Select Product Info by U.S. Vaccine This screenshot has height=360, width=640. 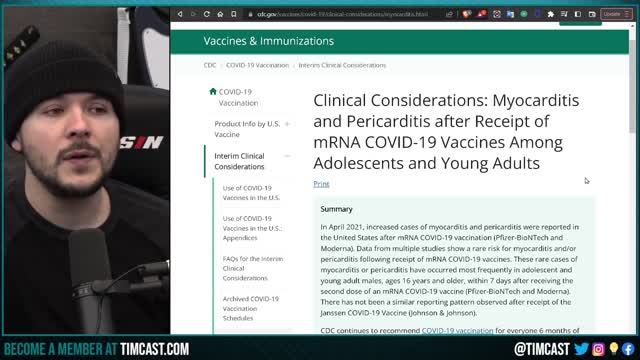point(247,129)
